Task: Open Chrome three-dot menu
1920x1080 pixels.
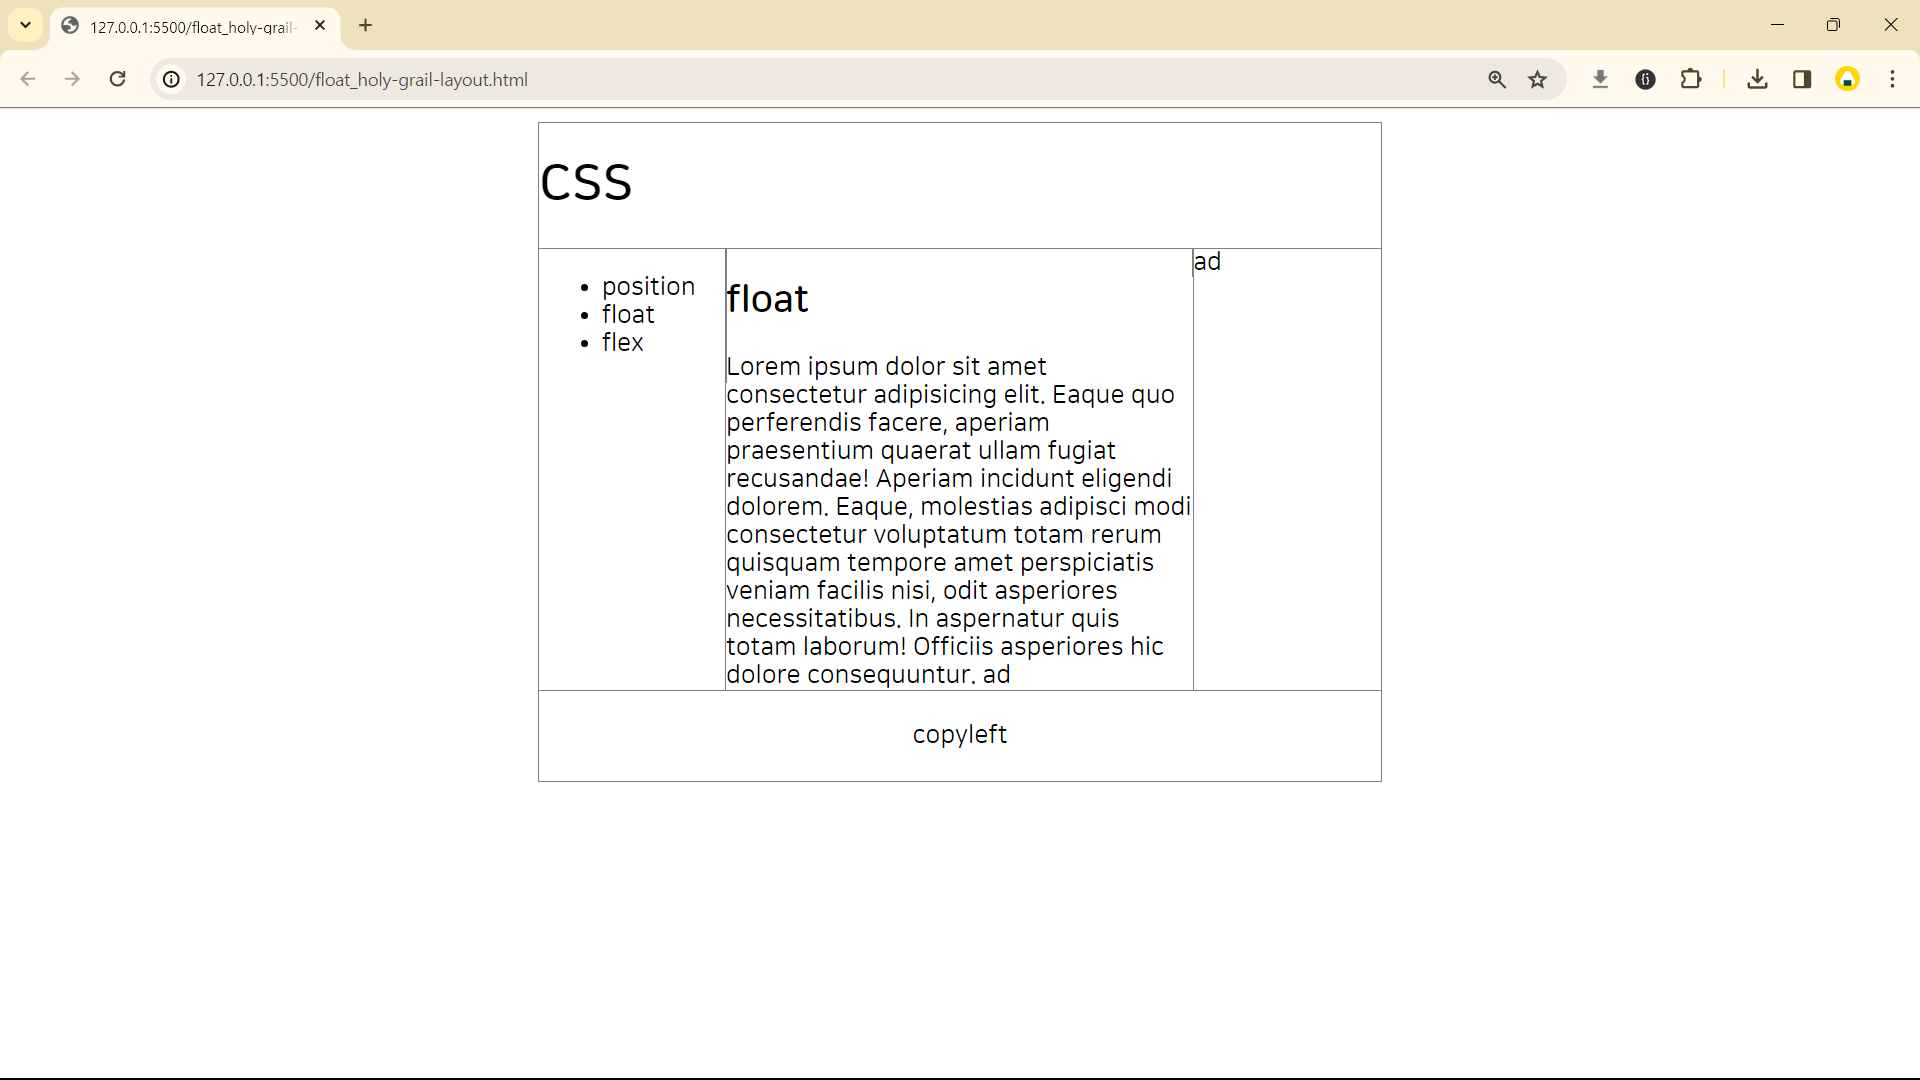Action: pyautogui.click(x=1892, y=79)
